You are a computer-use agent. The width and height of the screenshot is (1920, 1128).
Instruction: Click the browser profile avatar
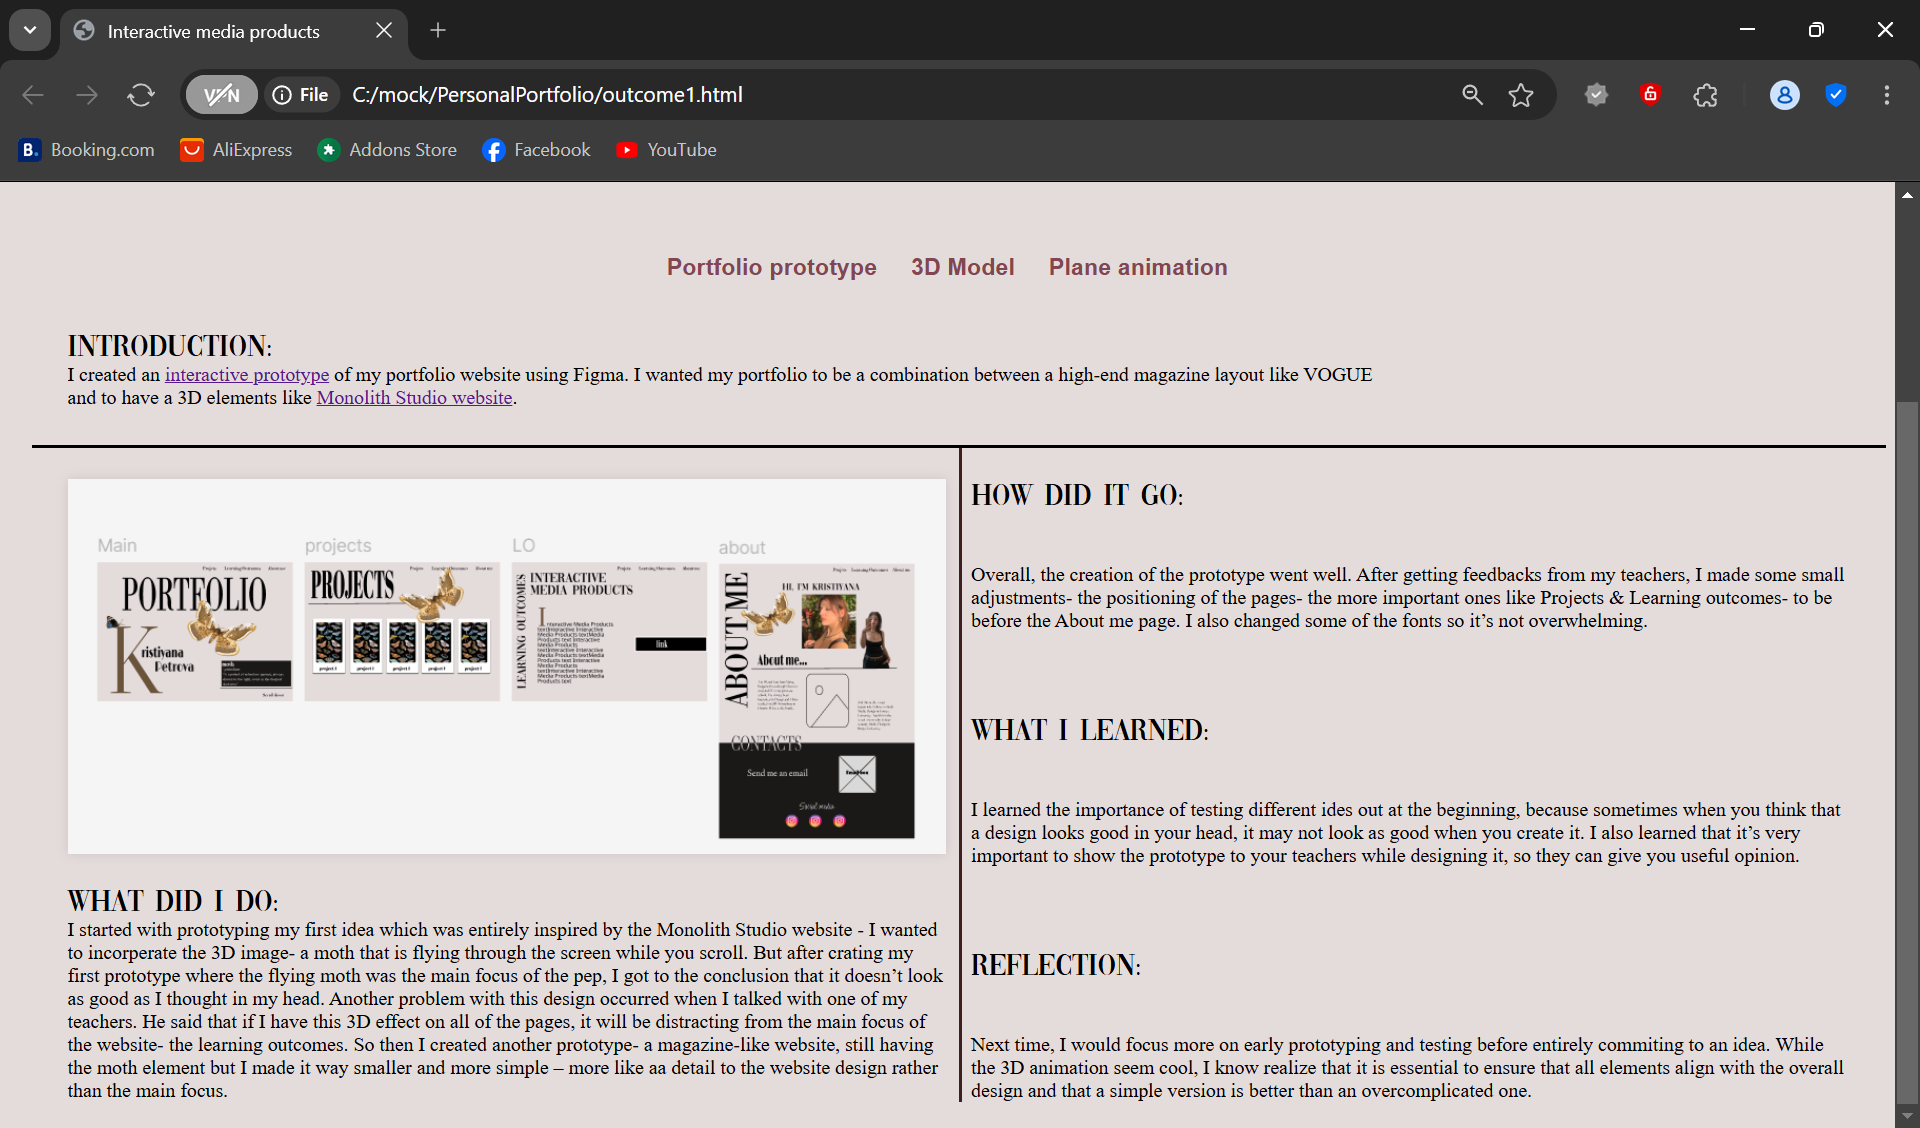click(x=1785, y=95)
